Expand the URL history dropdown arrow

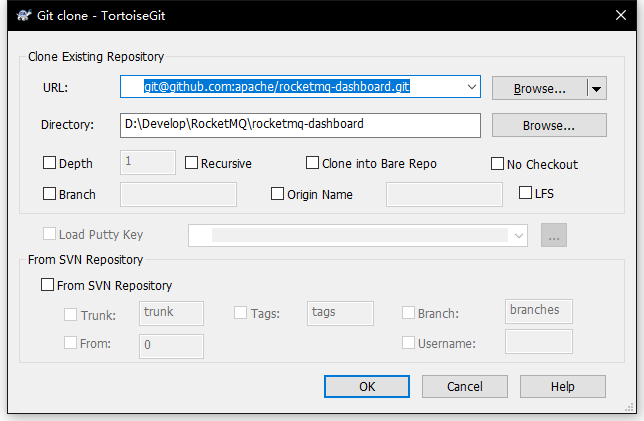point(472,87)
